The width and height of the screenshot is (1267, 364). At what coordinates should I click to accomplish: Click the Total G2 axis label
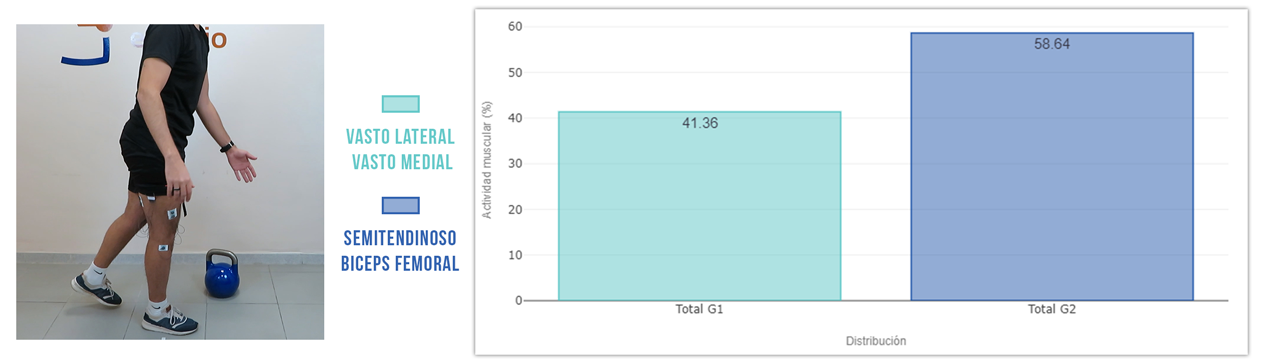tap(1052, 310)
